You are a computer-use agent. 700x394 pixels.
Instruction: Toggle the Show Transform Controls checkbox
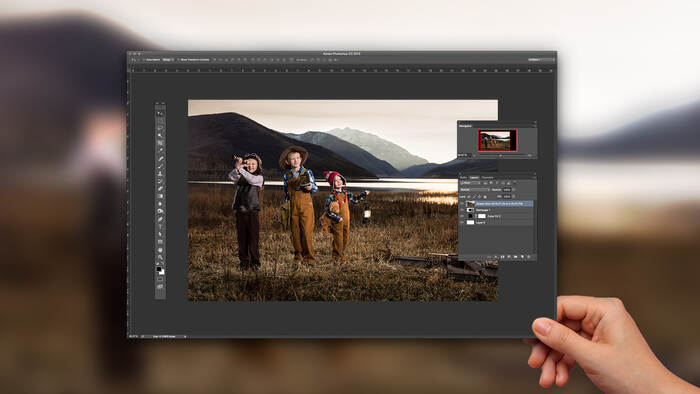click(179, 59)
